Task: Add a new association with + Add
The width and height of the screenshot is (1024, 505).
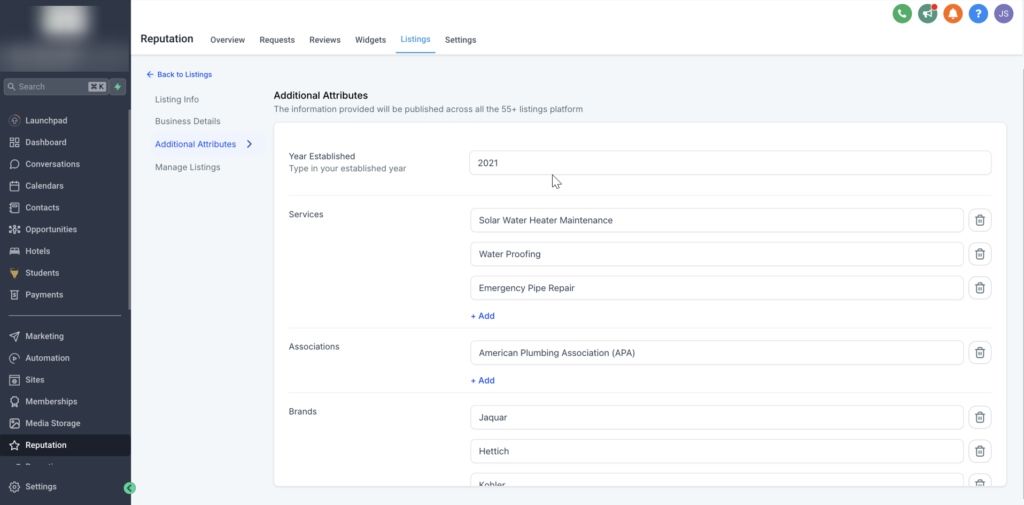Action: [x=483, y=380]
